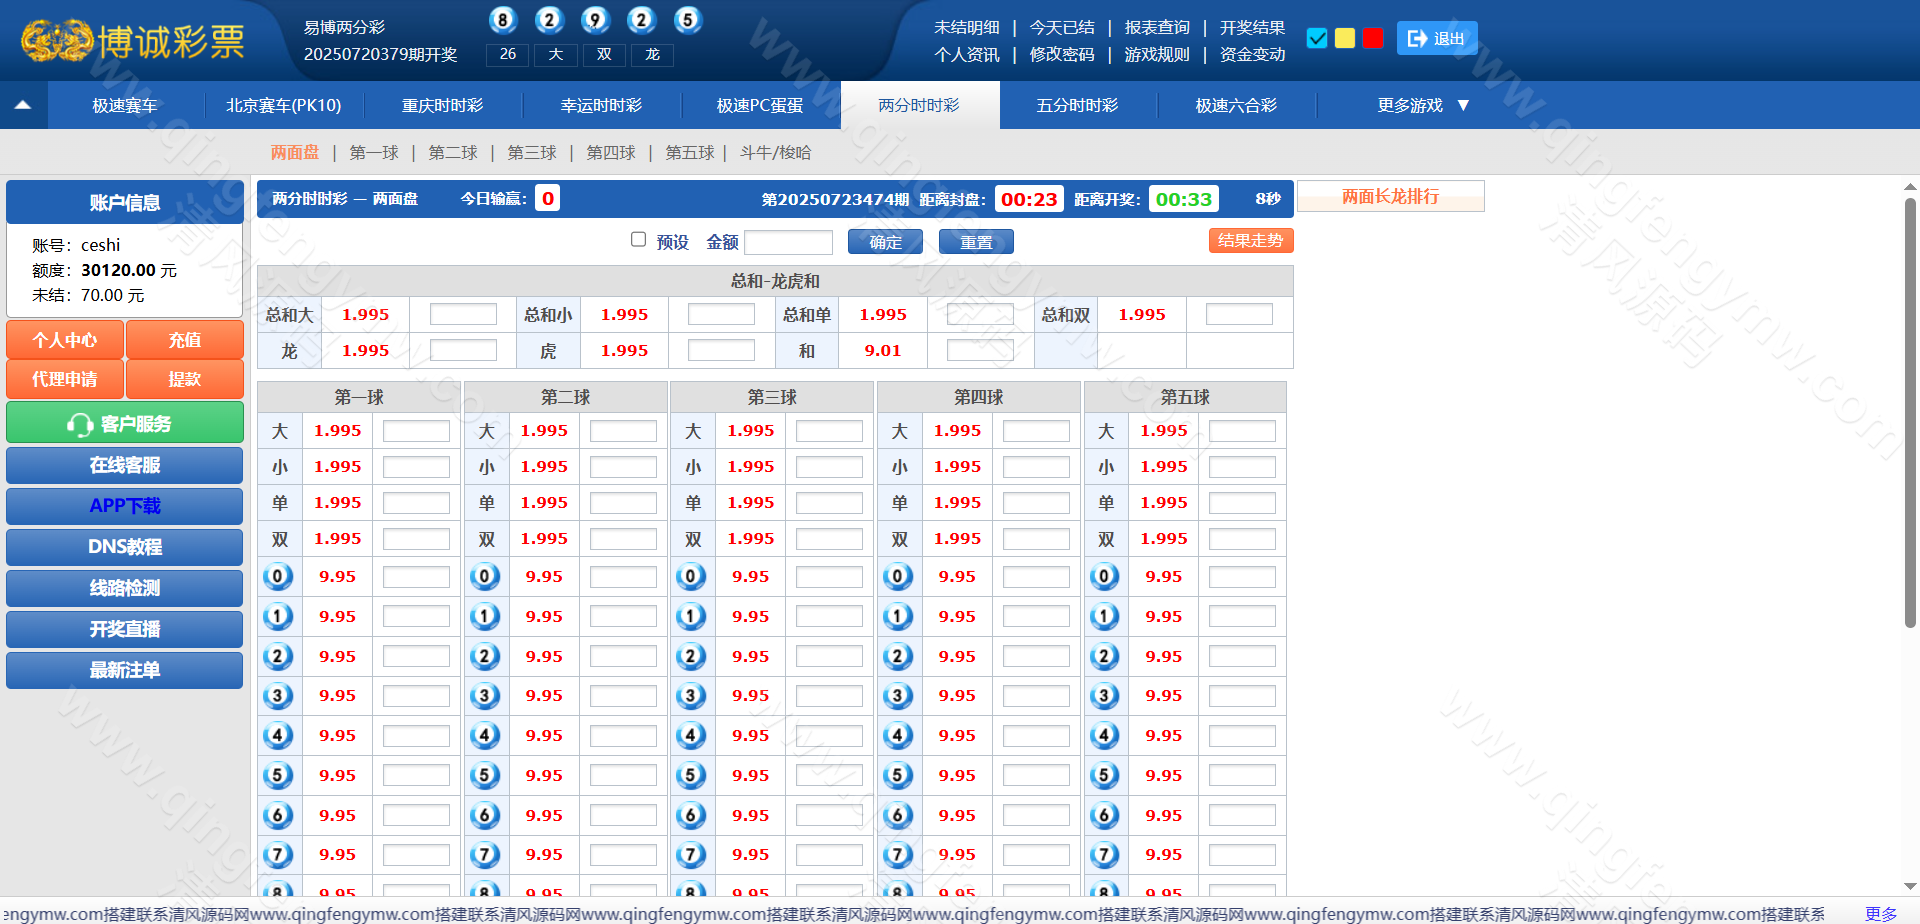Choose the yellow theme color swatch
The height and width of the screenshot is (924, 1920).
coord(1345,38)
